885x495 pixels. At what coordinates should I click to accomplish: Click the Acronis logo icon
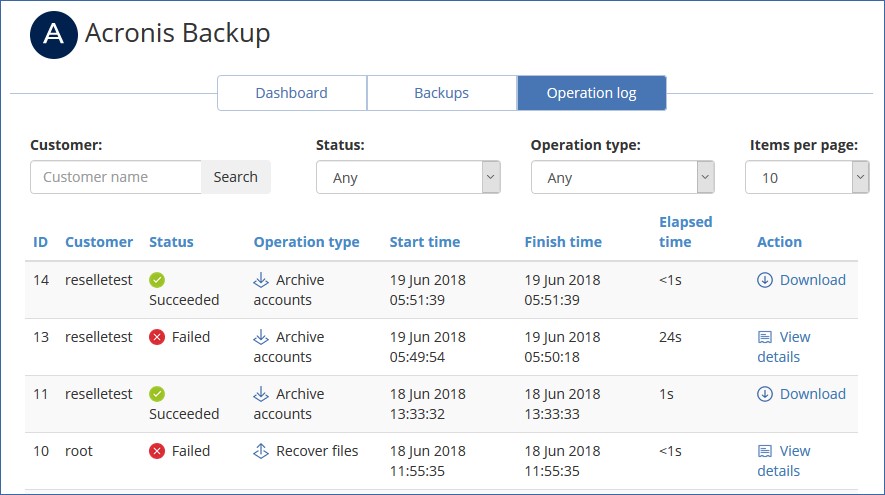54,34
